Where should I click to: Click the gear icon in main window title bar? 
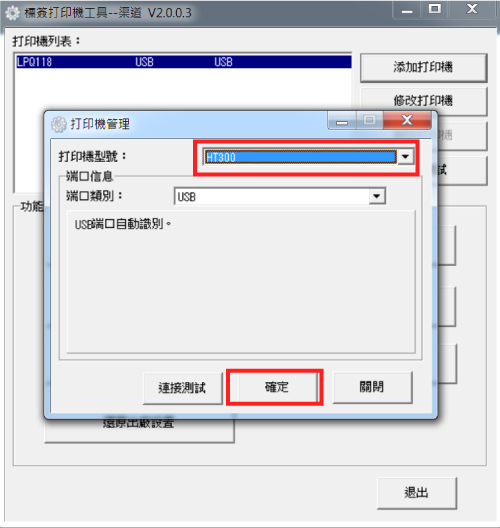[12, 13]
